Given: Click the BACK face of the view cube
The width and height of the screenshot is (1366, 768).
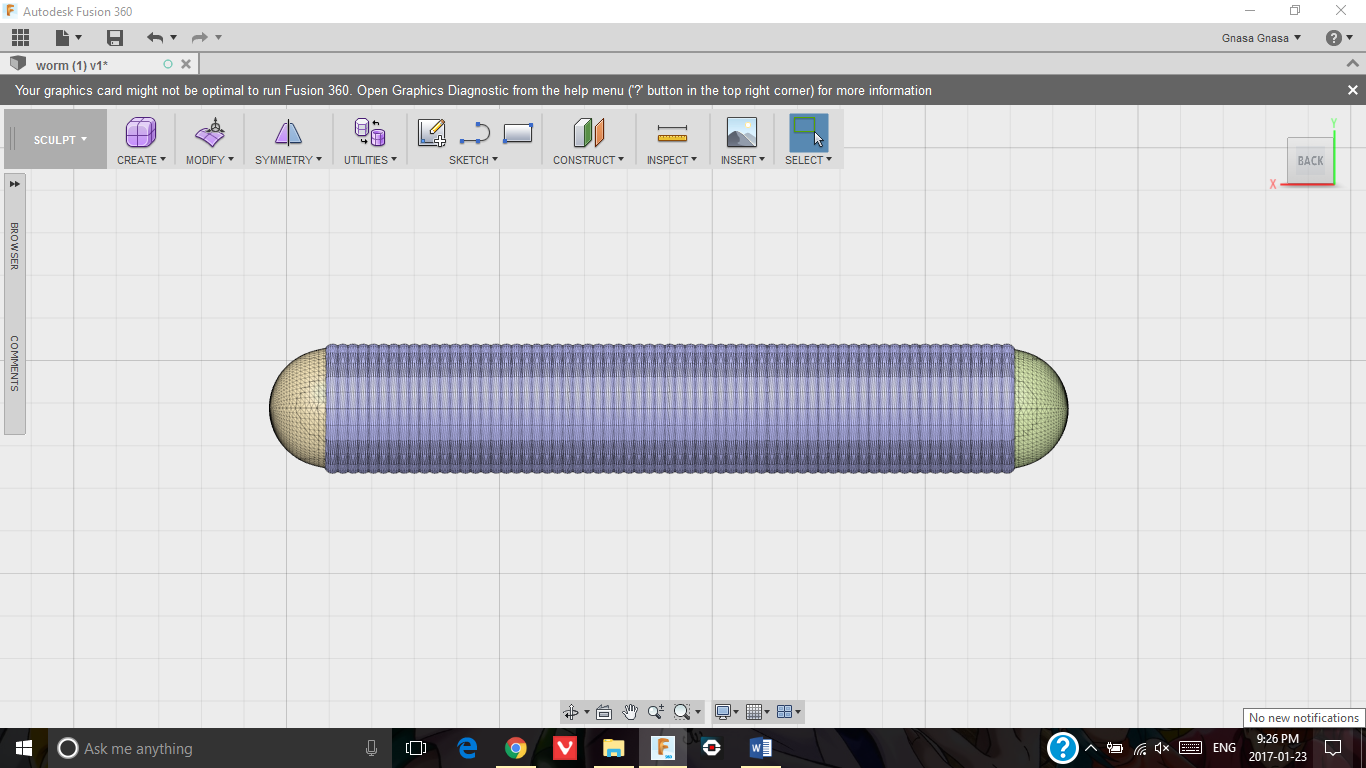Looking at the screenshot, I should [x=1310, y=160].
